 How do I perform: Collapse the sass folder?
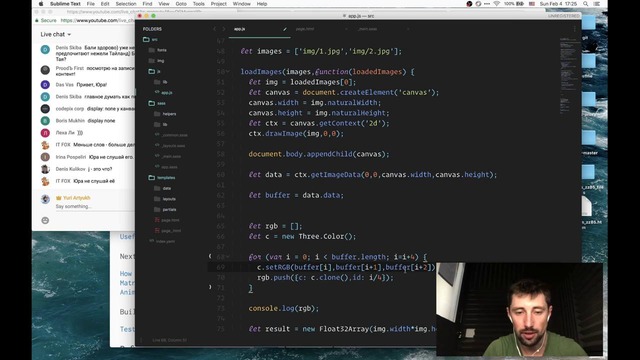click(157, 103)
